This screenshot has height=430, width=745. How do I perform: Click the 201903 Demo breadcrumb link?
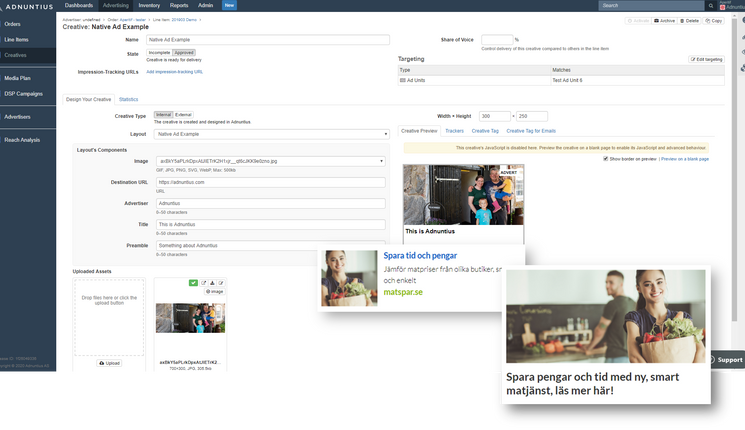click(x=184, y=20)
